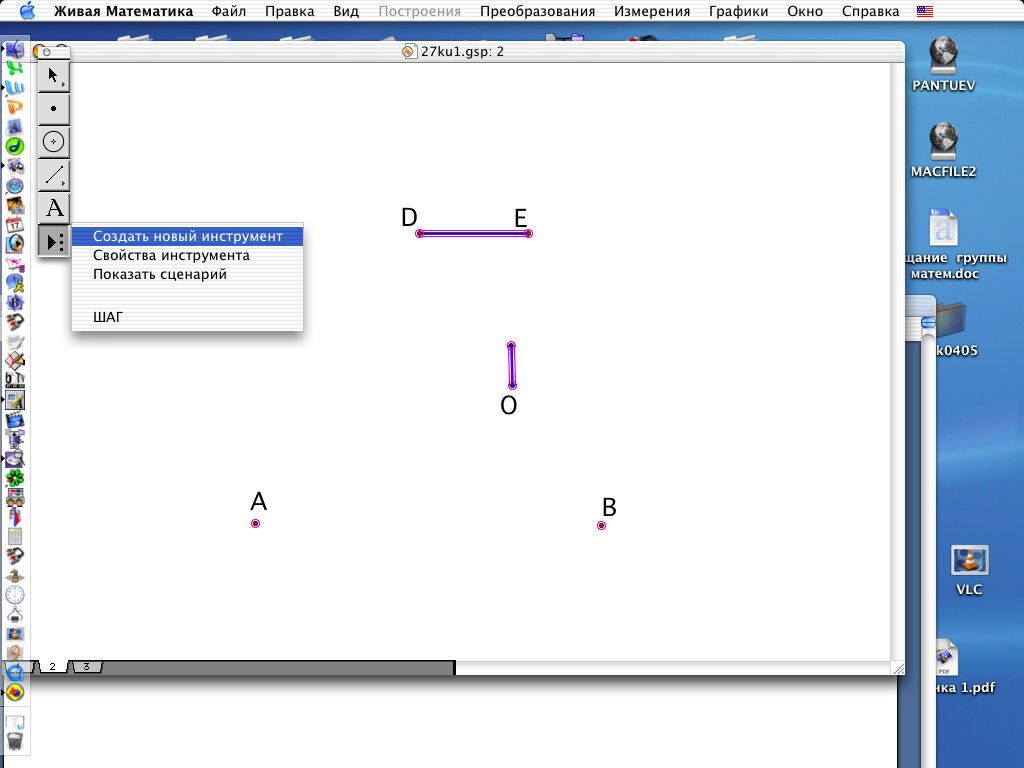The image size is (1024, 768).
Task: Select the Compass circle tool
Action: tap(54, 142)
